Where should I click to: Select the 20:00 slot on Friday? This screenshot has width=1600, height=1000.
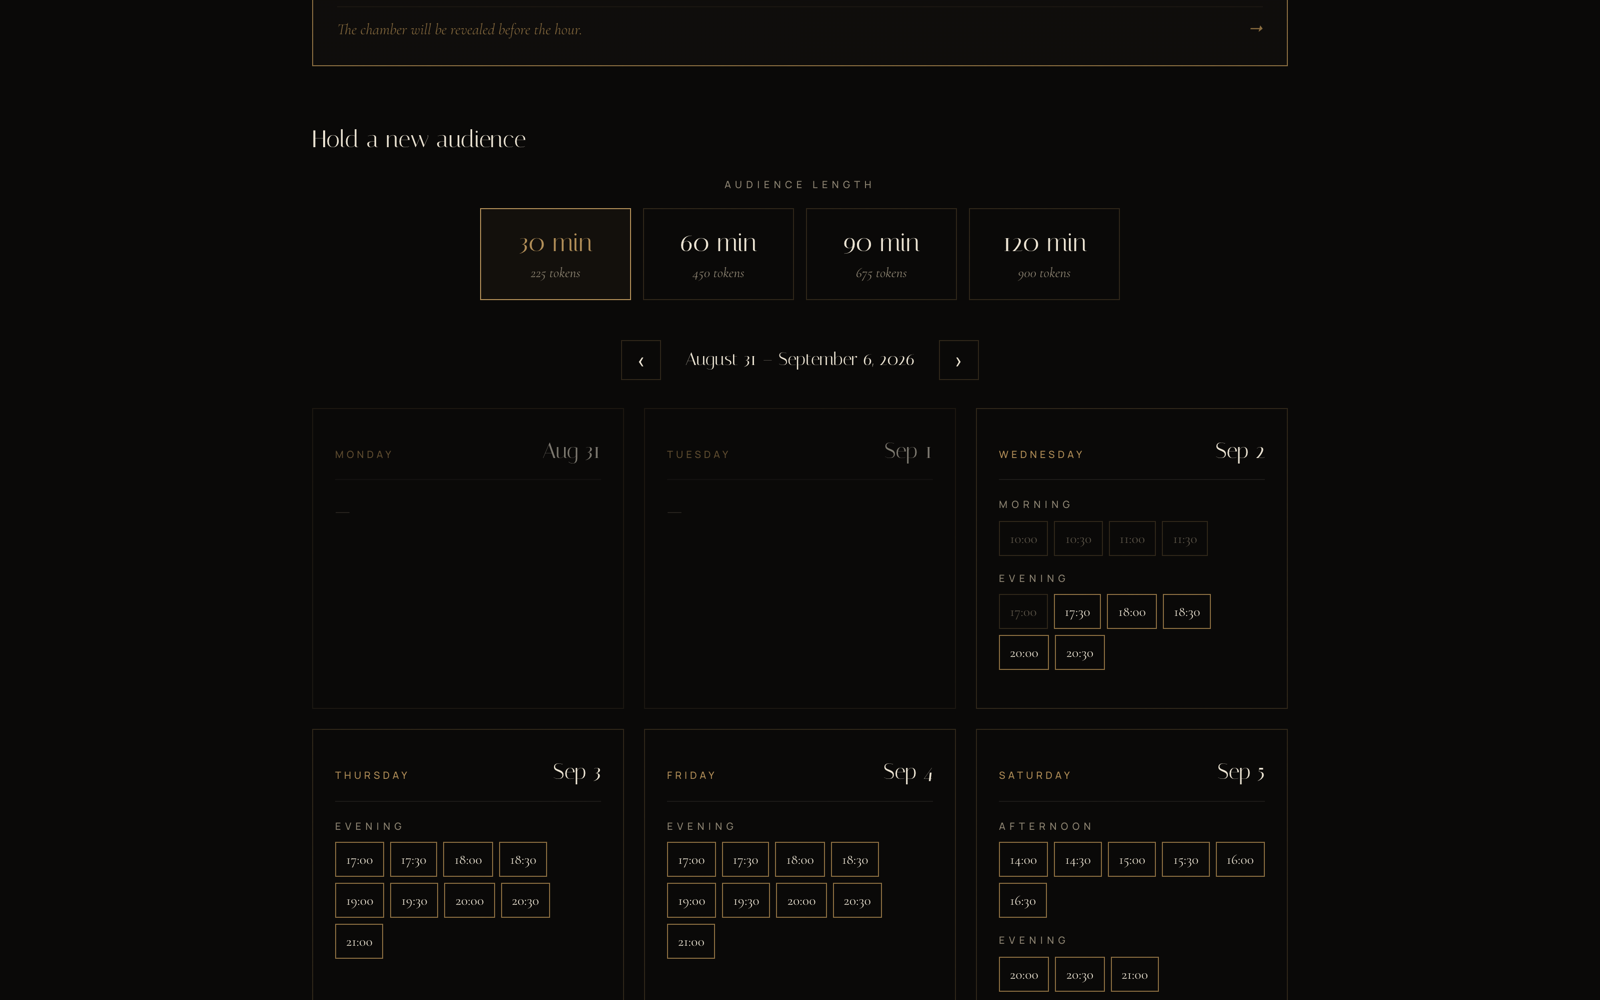point(801,901)
